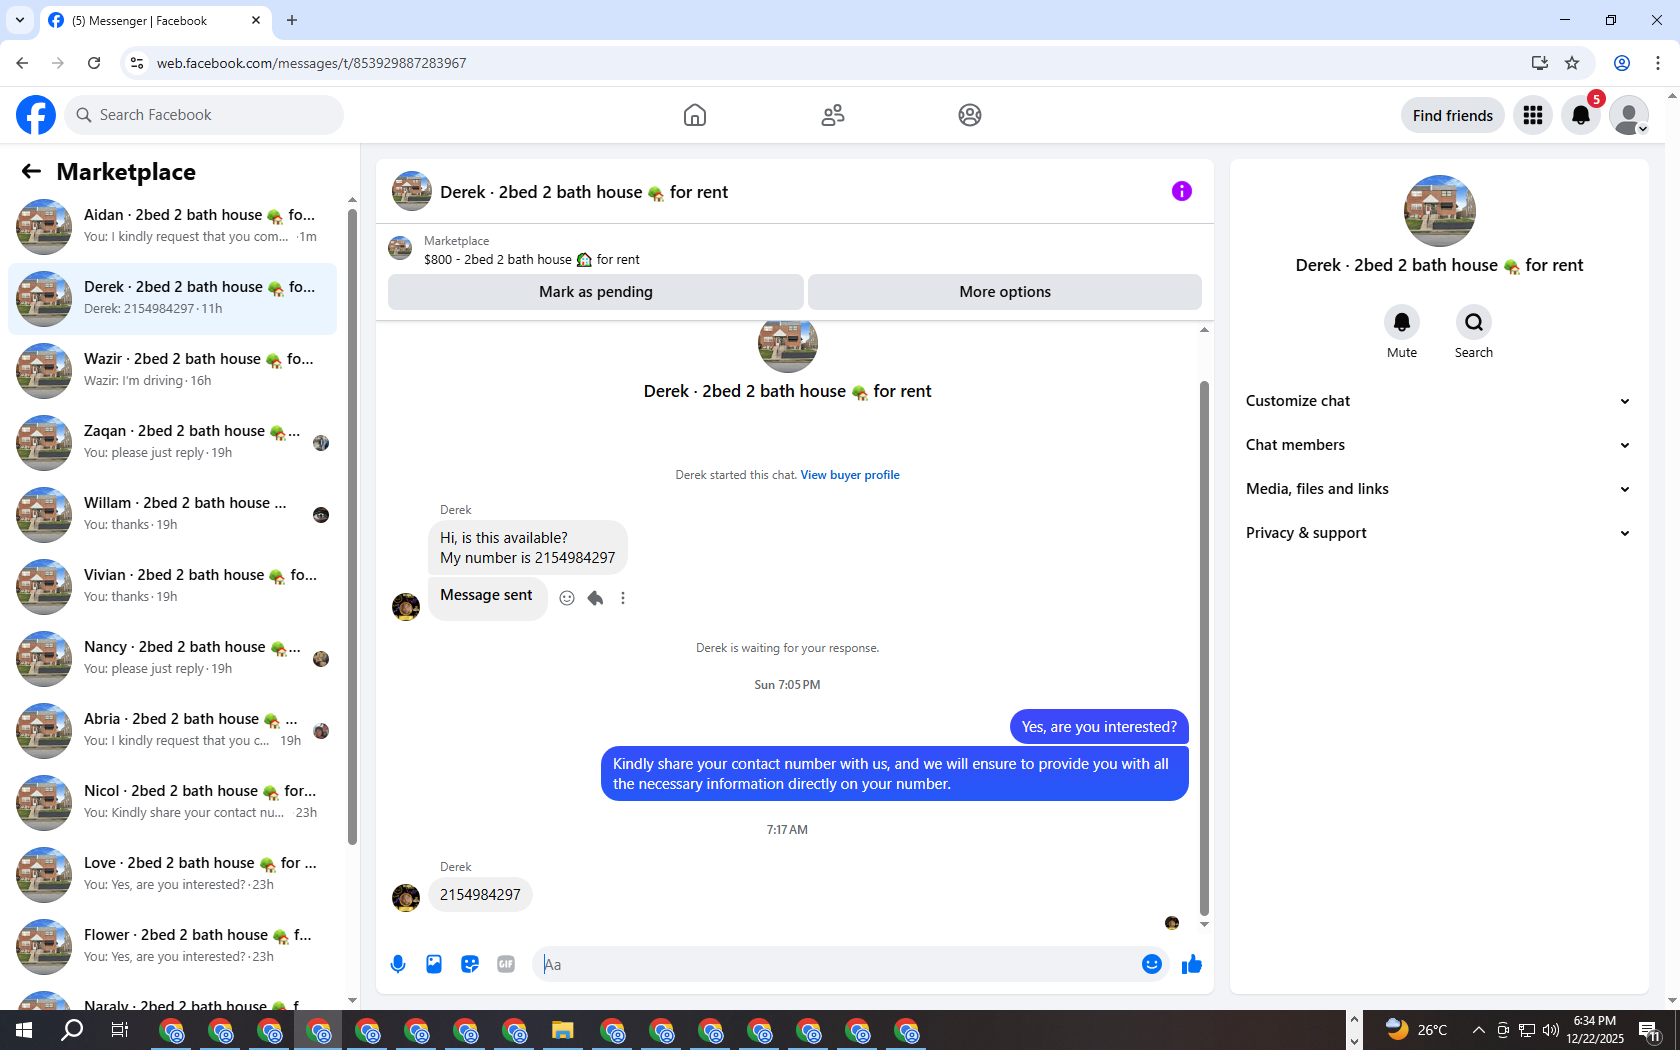This screenshot has width=1680, height=1050.
Task: Open the Wazir conversation
Action: pyautogui.click(x=172, y=370)
